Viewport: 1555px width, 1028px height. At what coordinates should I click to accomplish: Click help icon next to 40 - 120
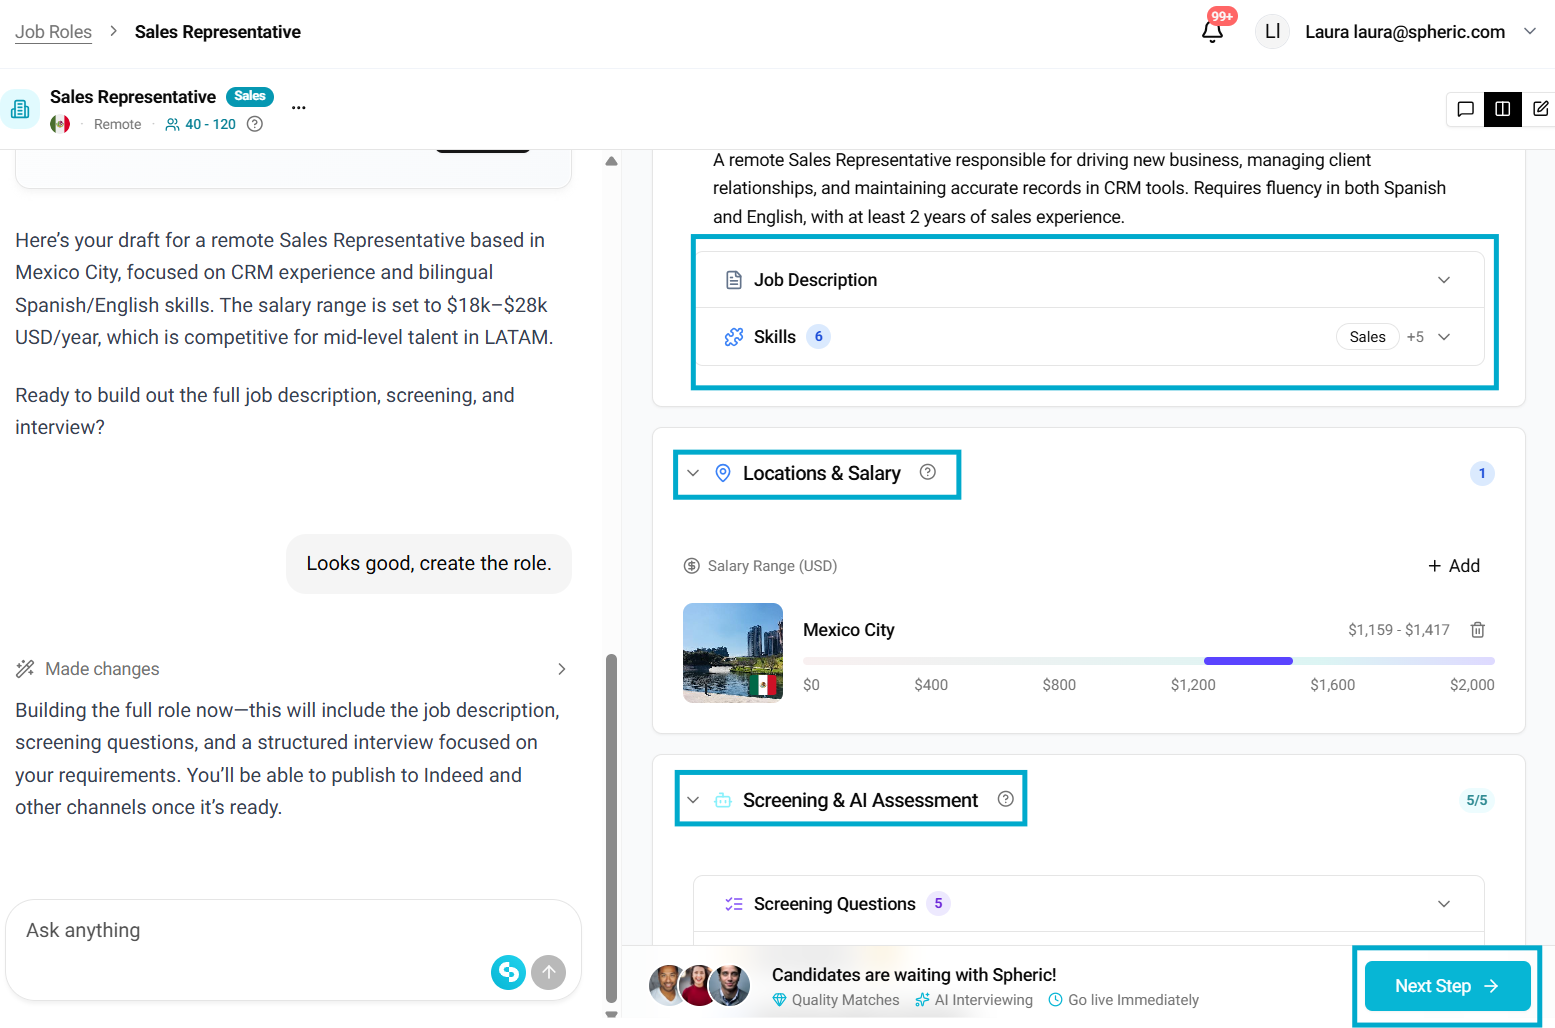[x=255, y=124]
